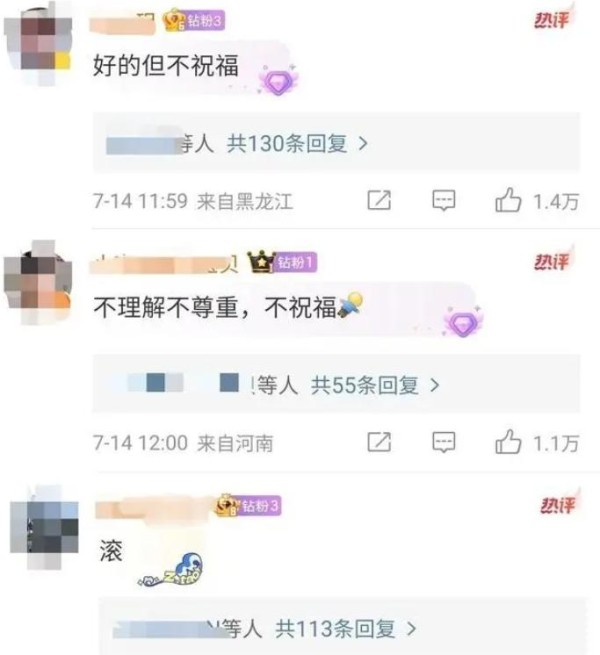Tap the diamond sticker on second comment

(463, 322)
